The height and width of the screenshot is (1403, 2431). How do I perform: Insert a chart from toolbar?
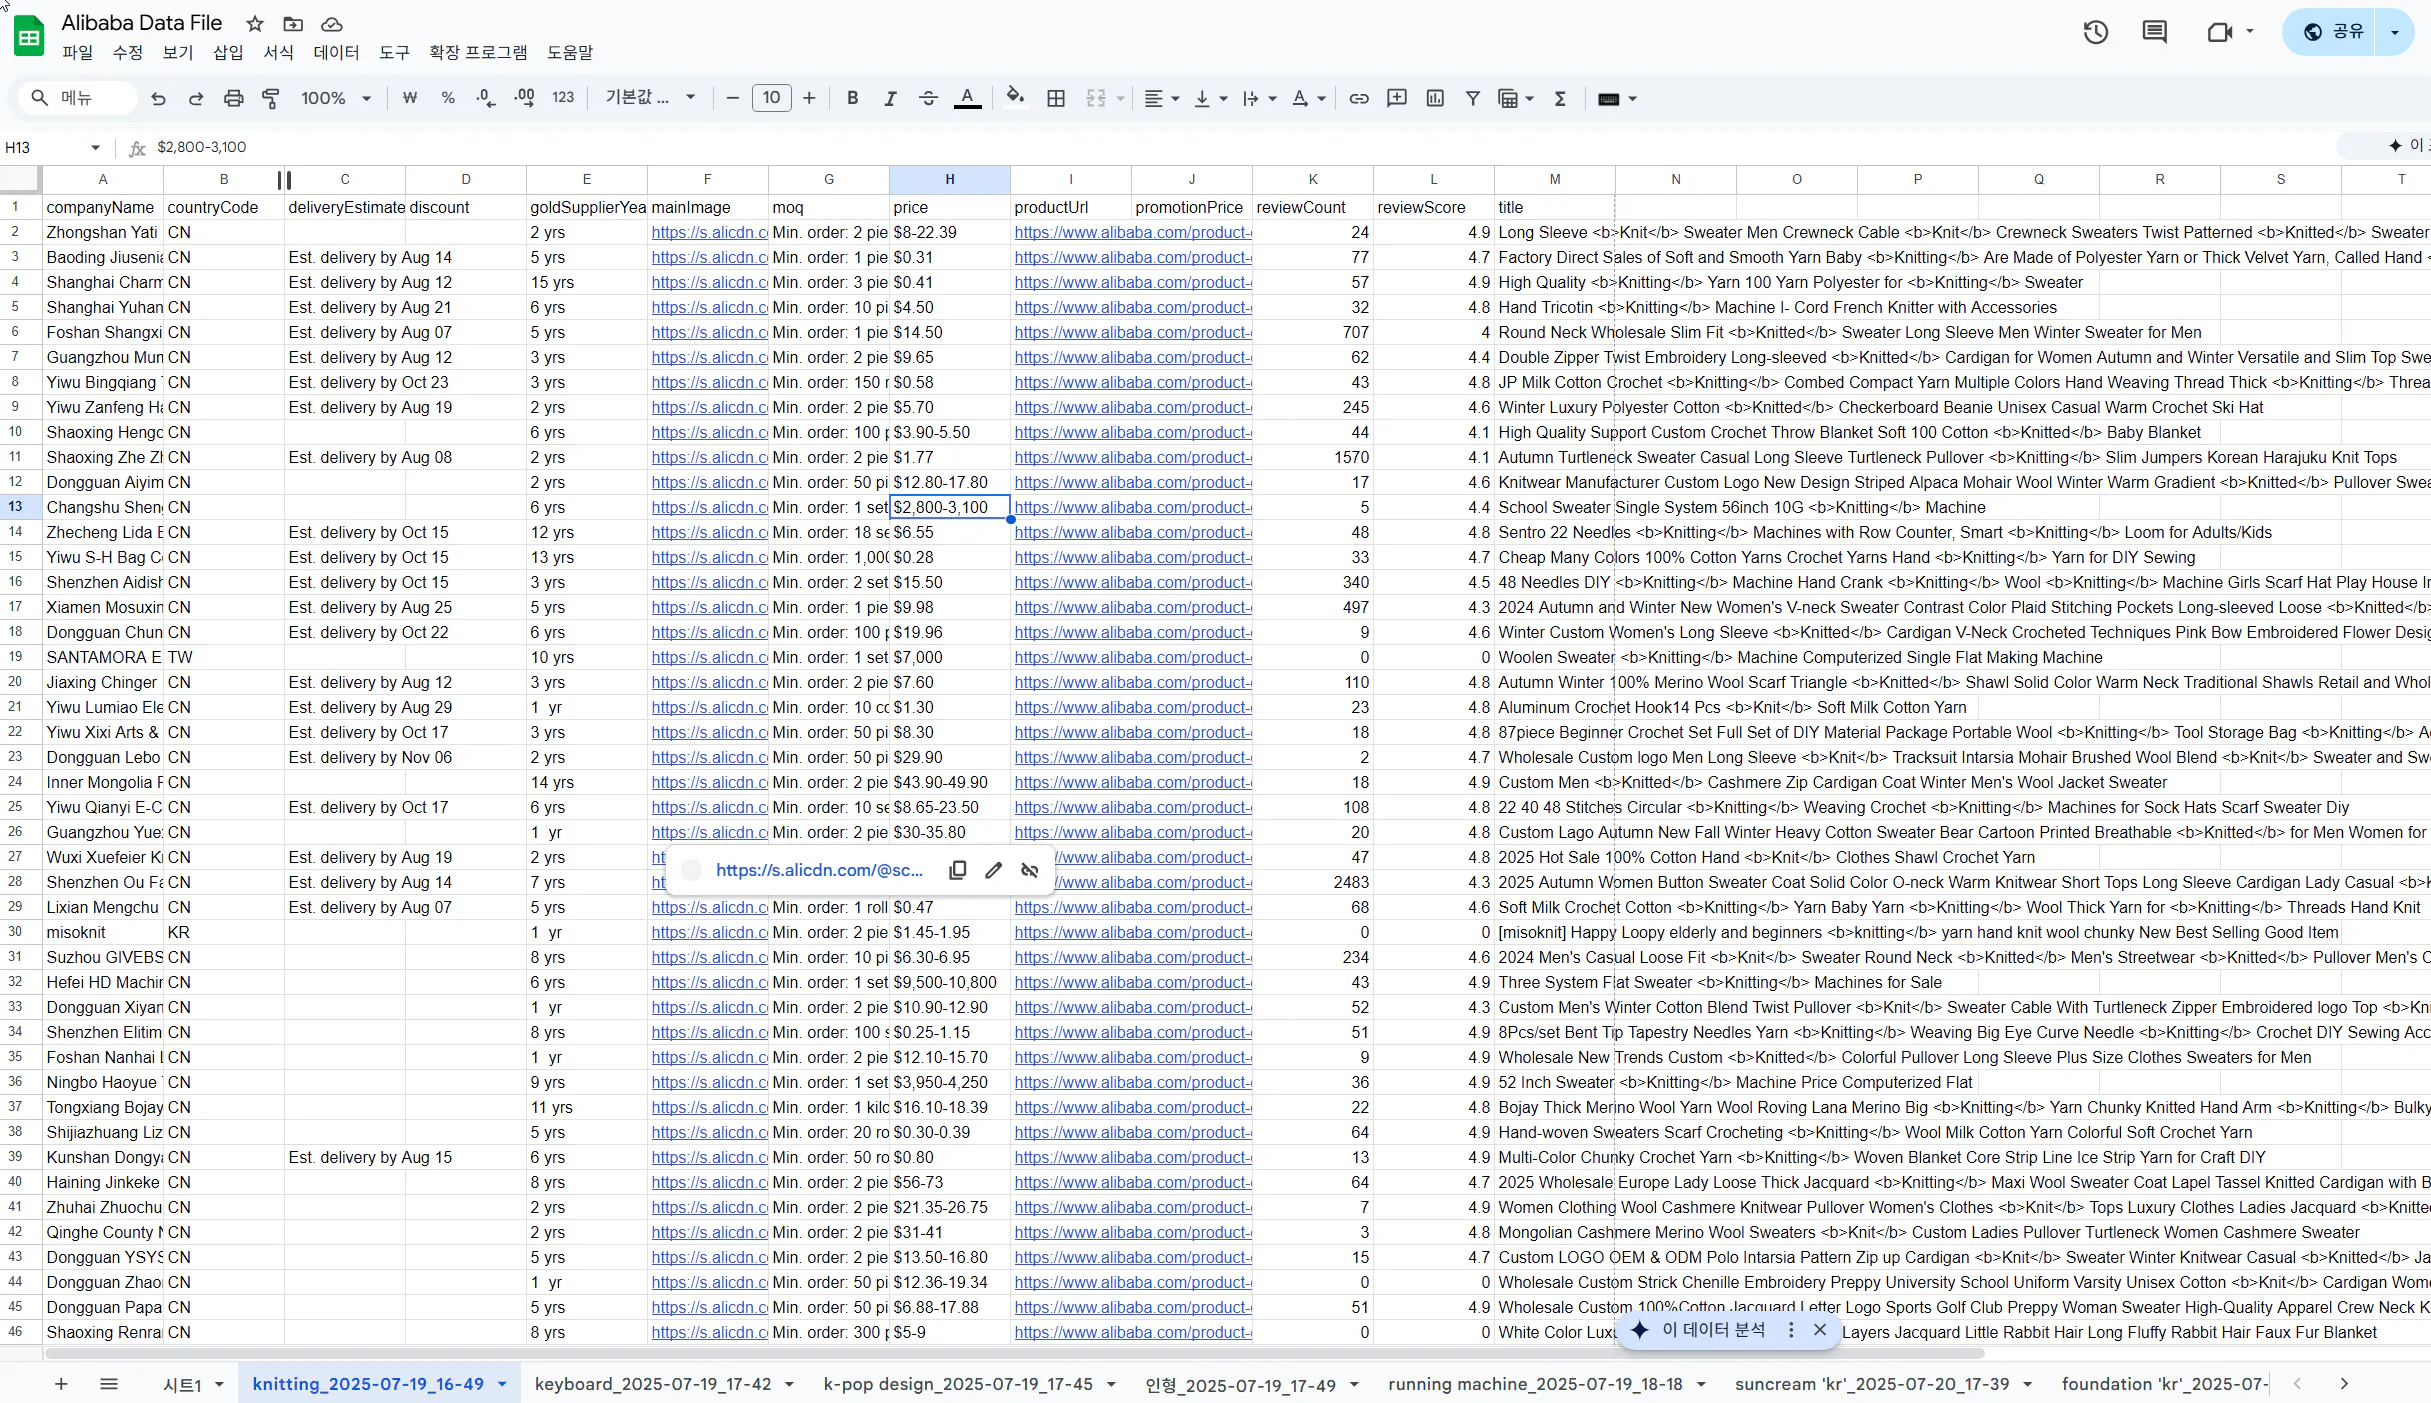pyautogui.click(x=1435, y=98)
